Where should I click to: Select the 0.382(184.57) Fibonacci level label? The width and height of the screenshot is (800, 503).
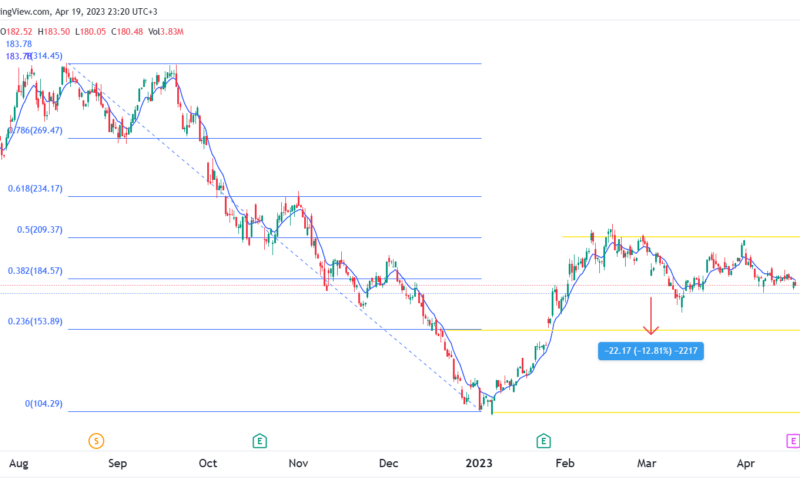click(35, 271)
